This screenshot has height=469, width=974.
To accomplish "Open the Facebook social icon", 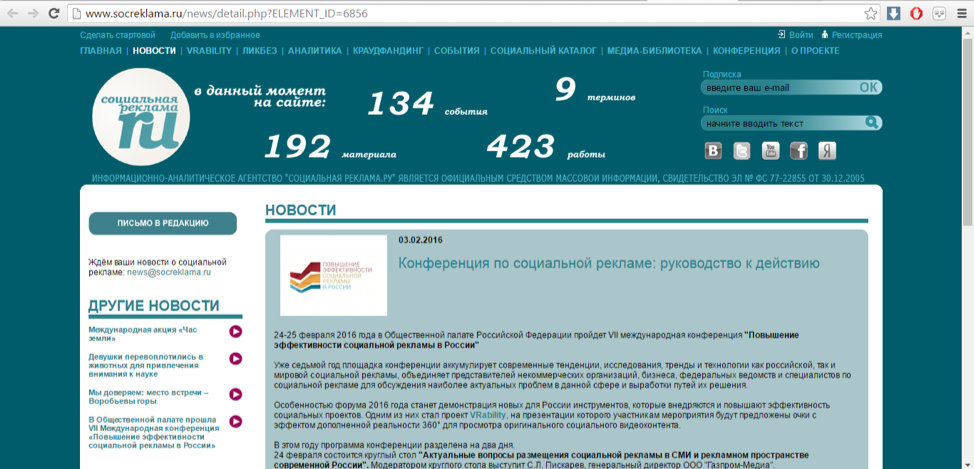I will (799, 151).
